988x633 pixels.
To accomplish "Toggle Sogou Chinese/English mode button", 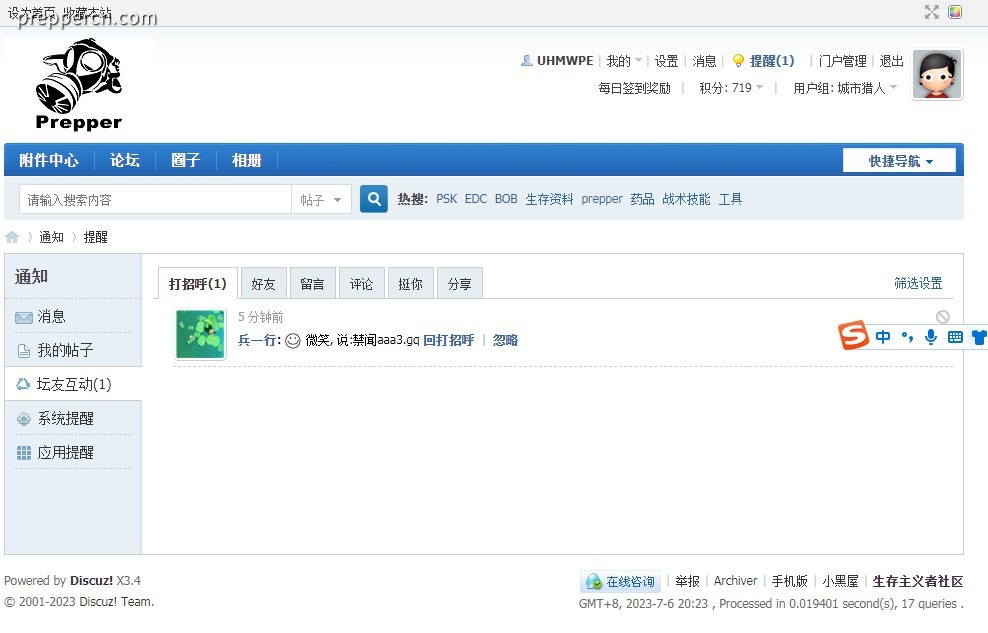I will [883, 337].
